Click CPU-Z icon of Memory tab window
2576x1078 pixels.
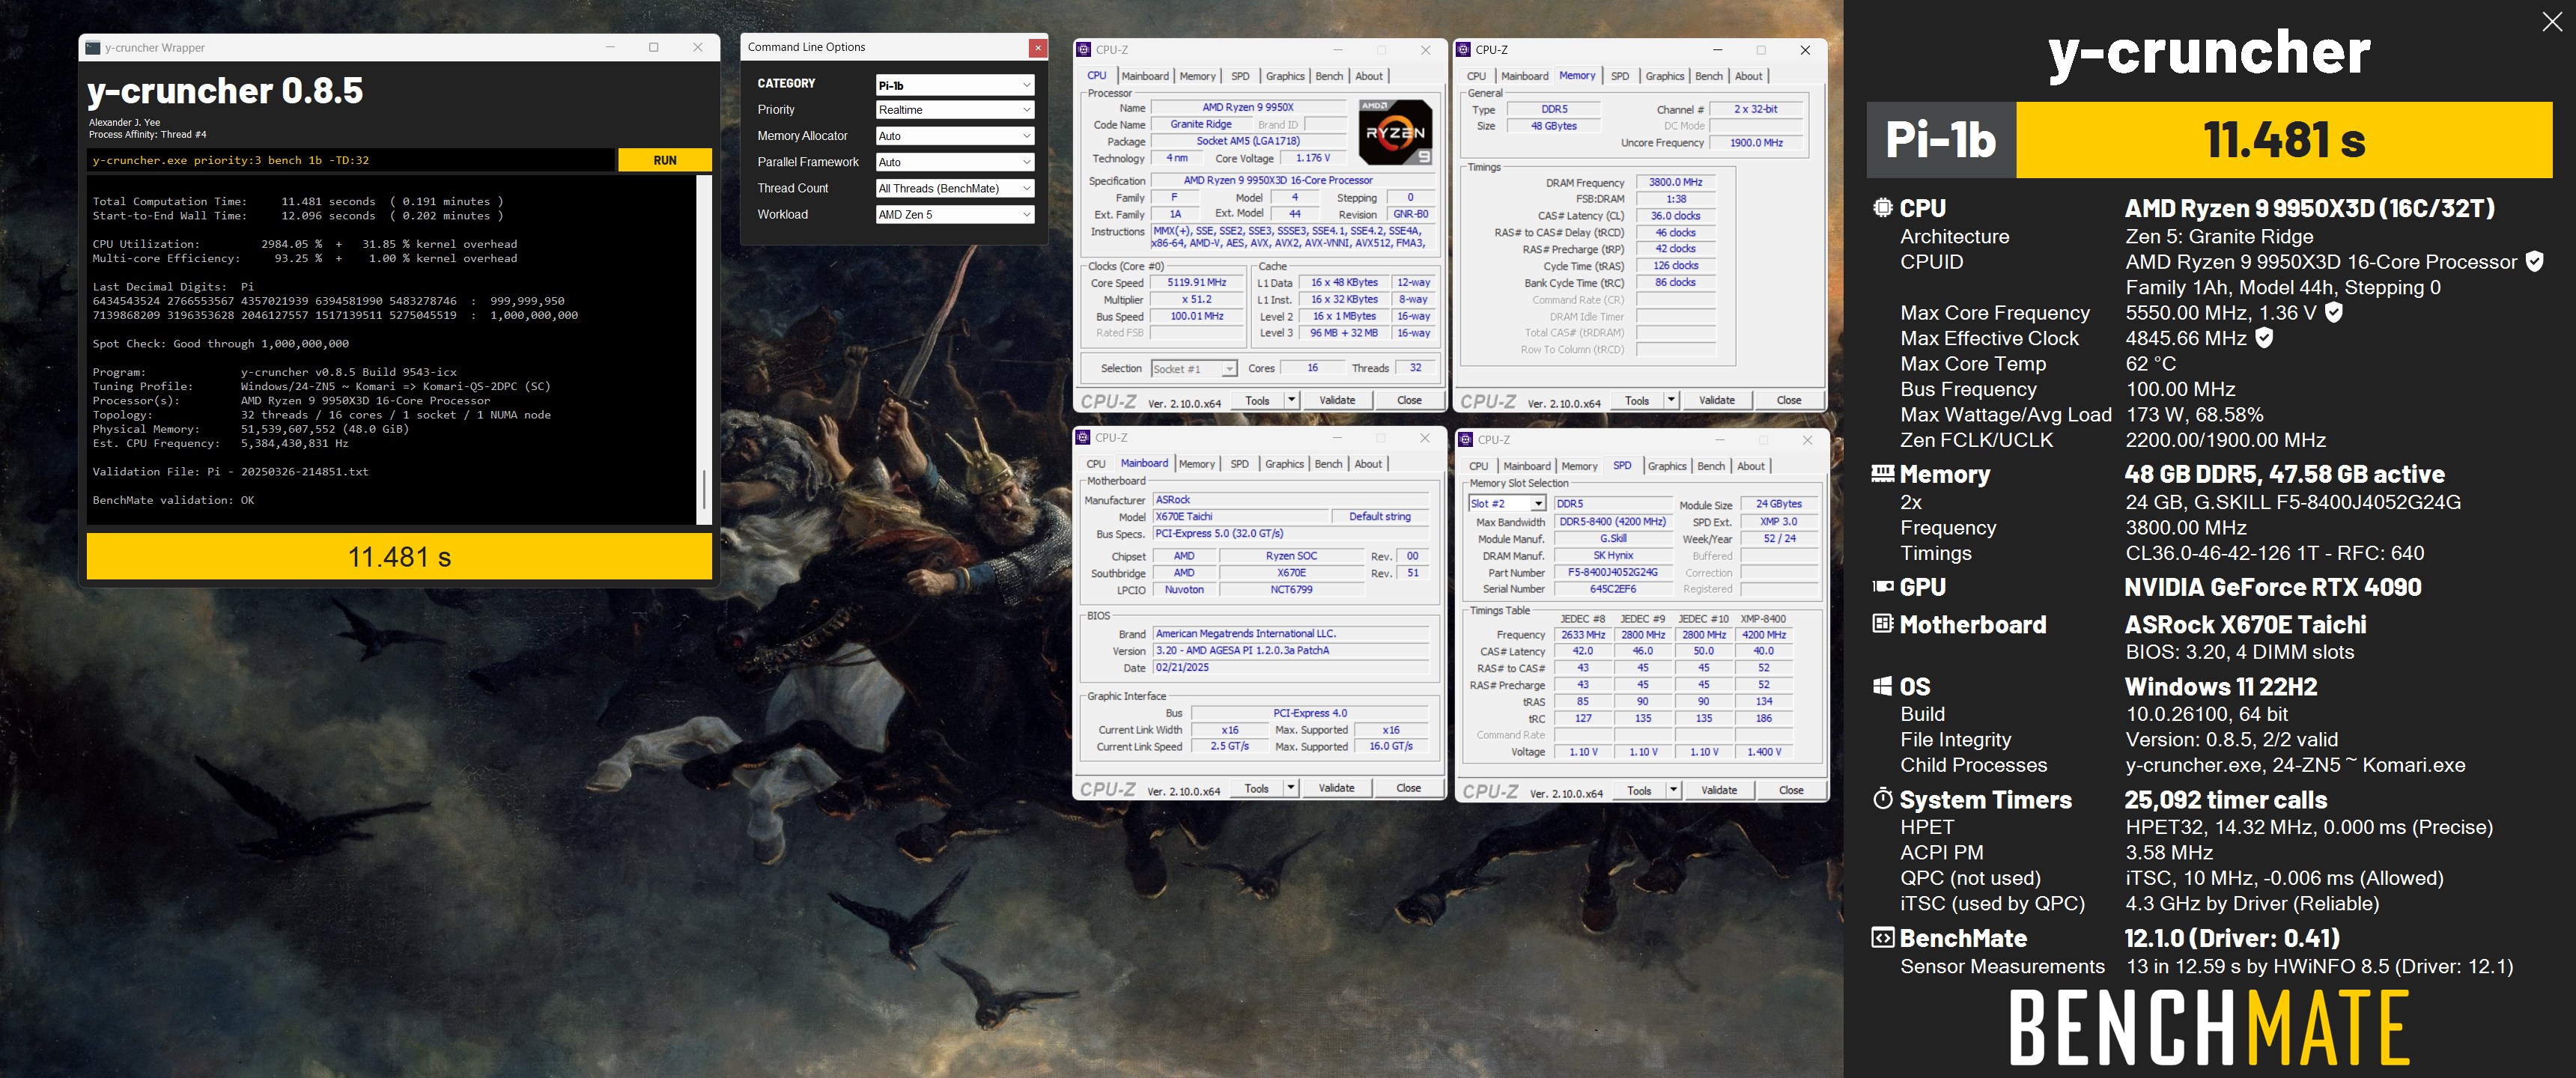coord(1463,49)
